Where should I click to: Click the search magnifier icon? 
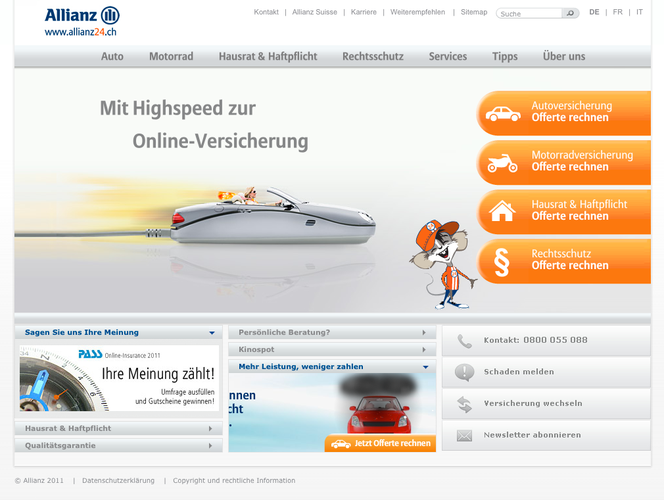tap(570, 14)
